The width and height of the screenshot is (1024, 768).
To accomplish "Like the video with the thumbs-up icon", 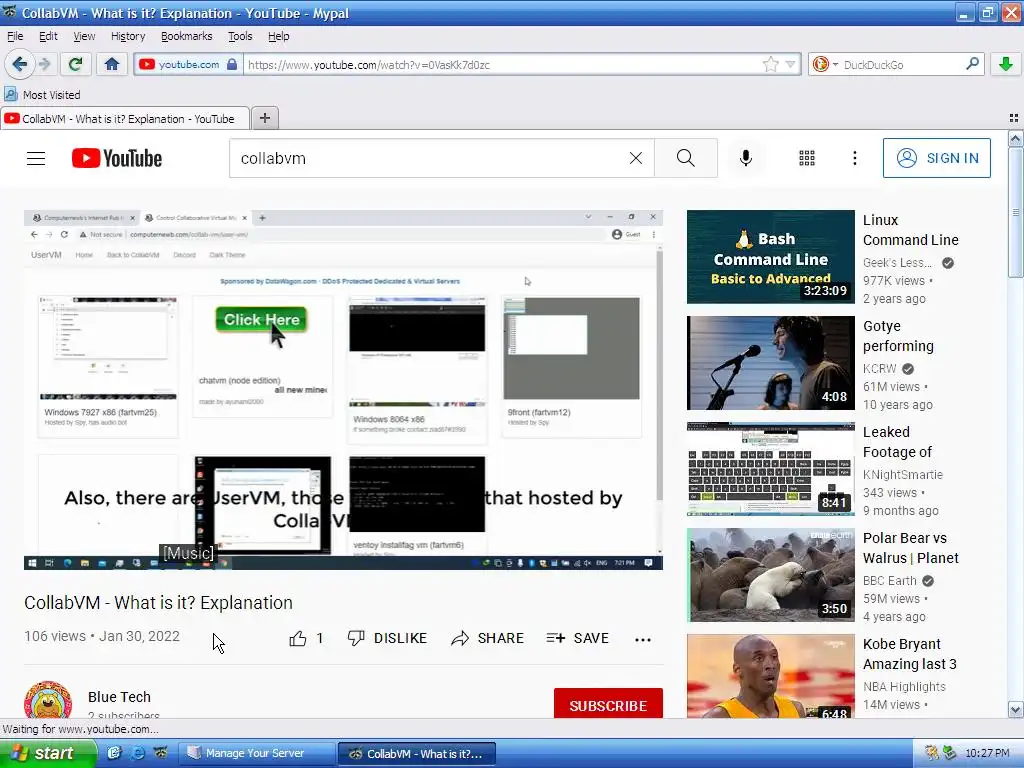I will point(298,638).
